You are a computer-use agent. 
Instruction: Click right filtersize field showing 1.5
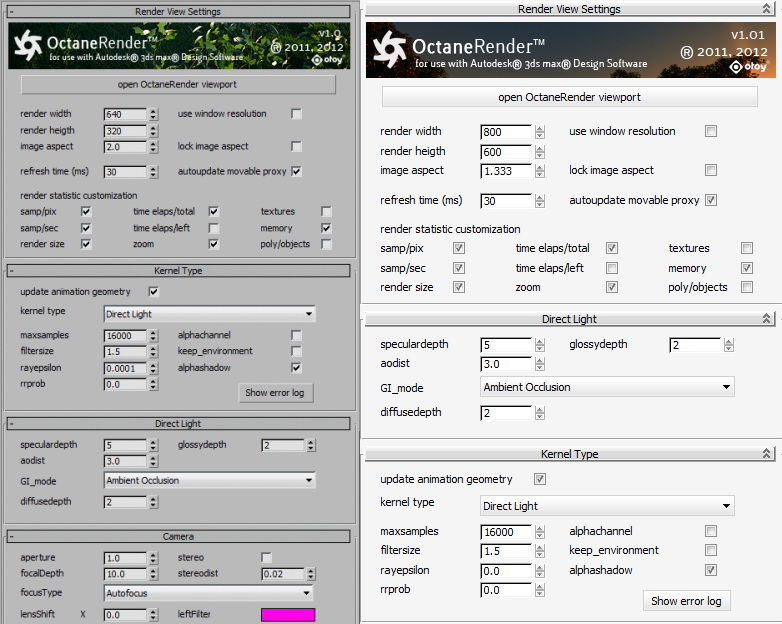point(506,551)
